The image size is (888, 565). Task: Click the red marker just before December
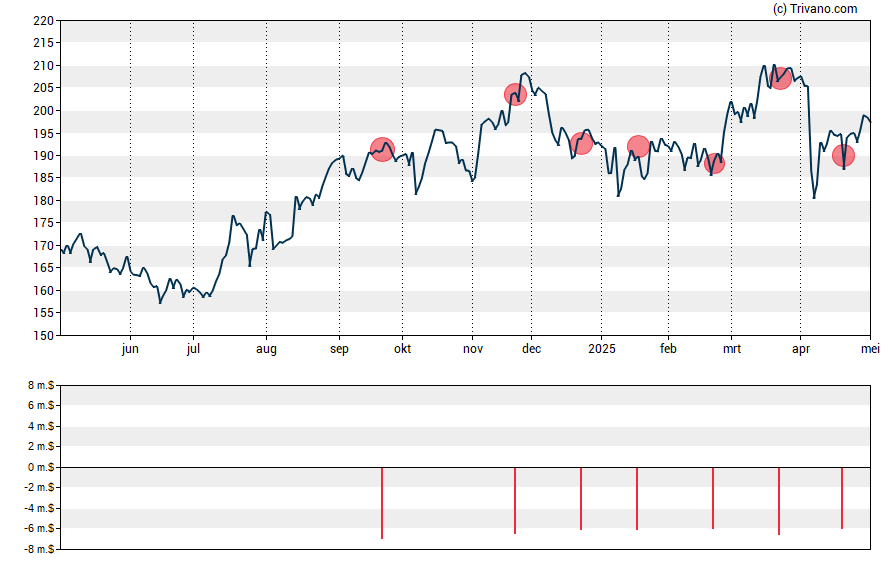pos(515,95)
